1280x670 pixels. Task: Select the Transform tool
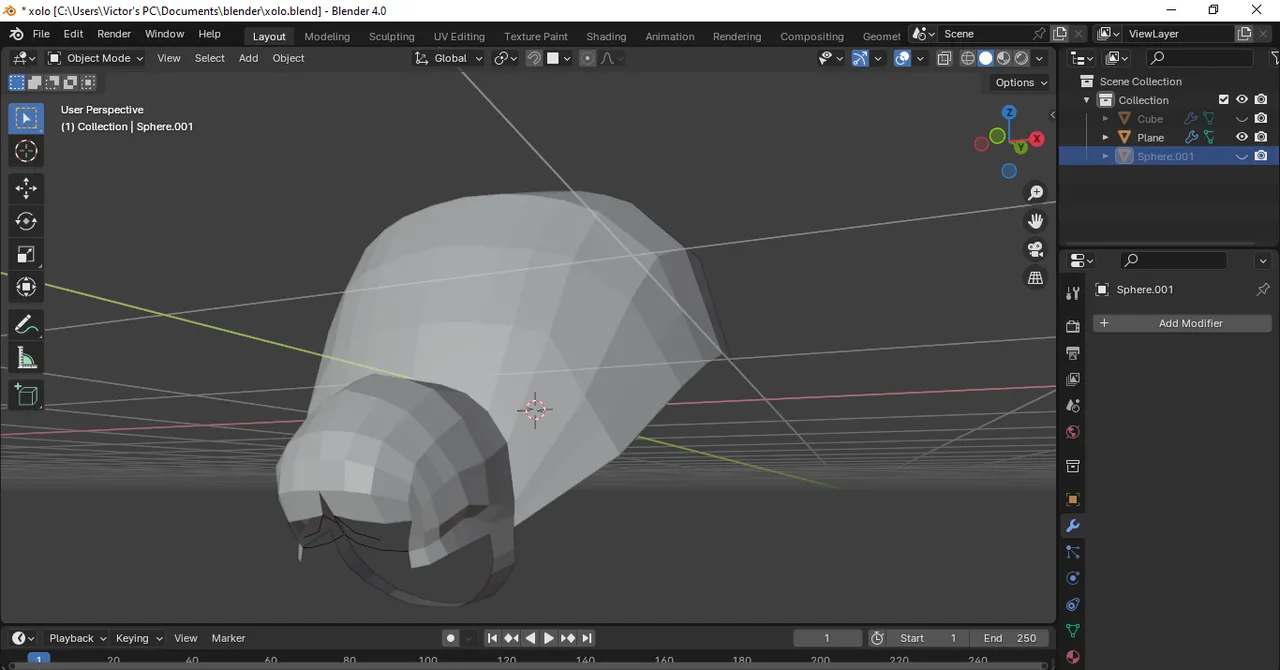(26, 287)
